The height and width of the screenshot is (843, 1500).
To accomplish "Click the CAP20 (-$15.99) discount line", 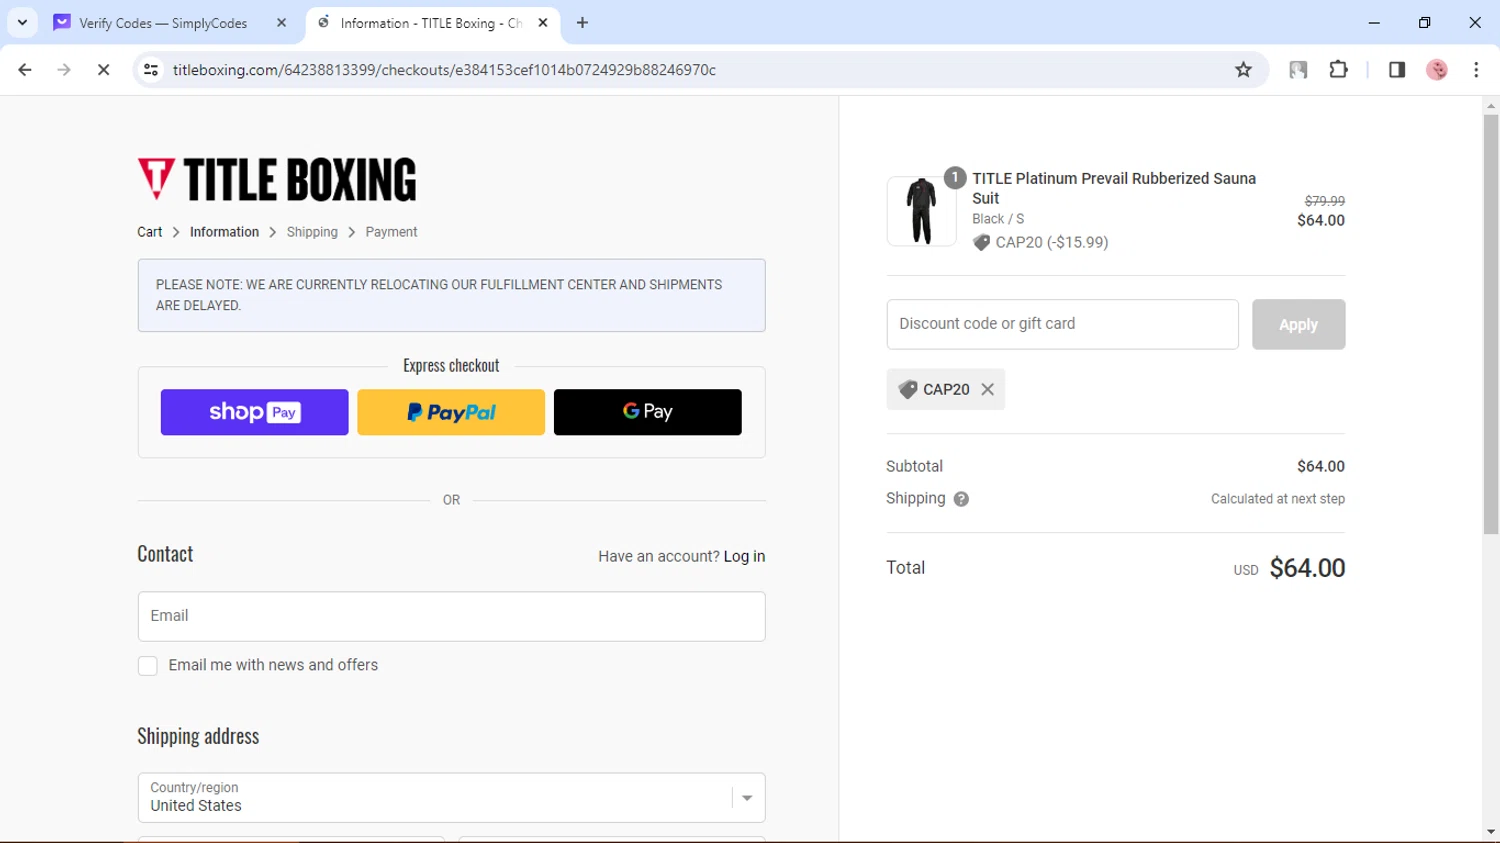I will (1040, 242).
